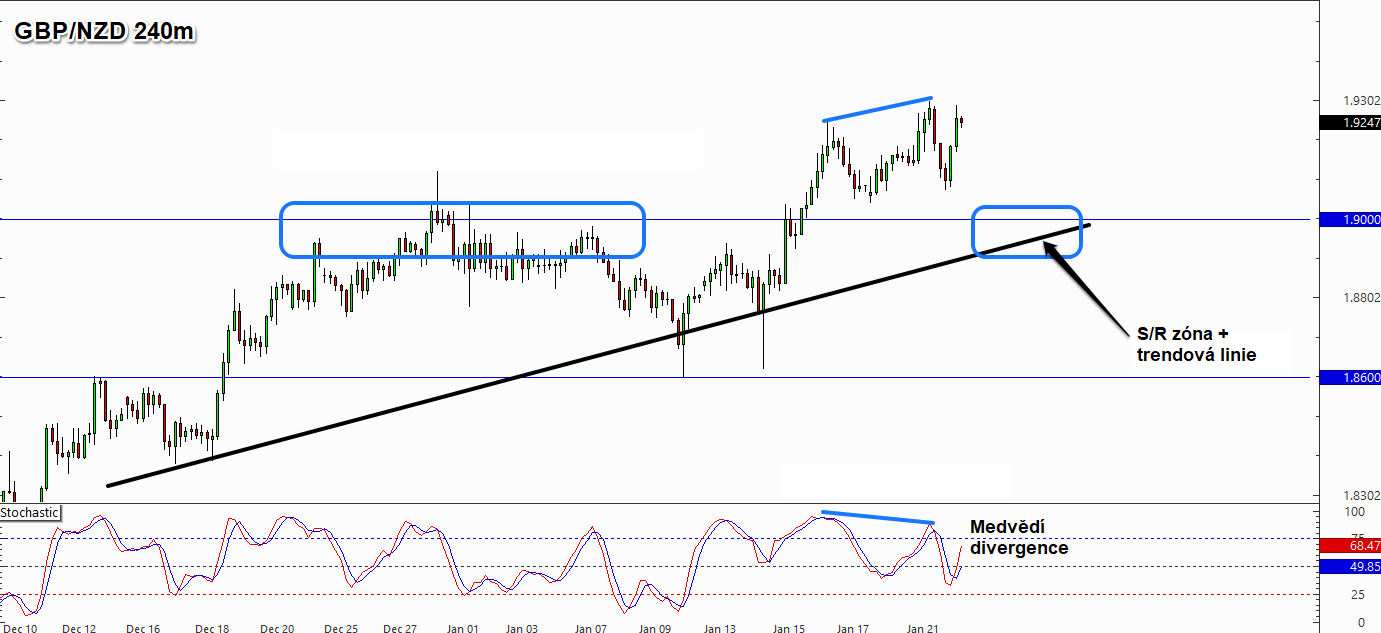
Task: Click the Jan 13 date label
Action: coord(719,629)
